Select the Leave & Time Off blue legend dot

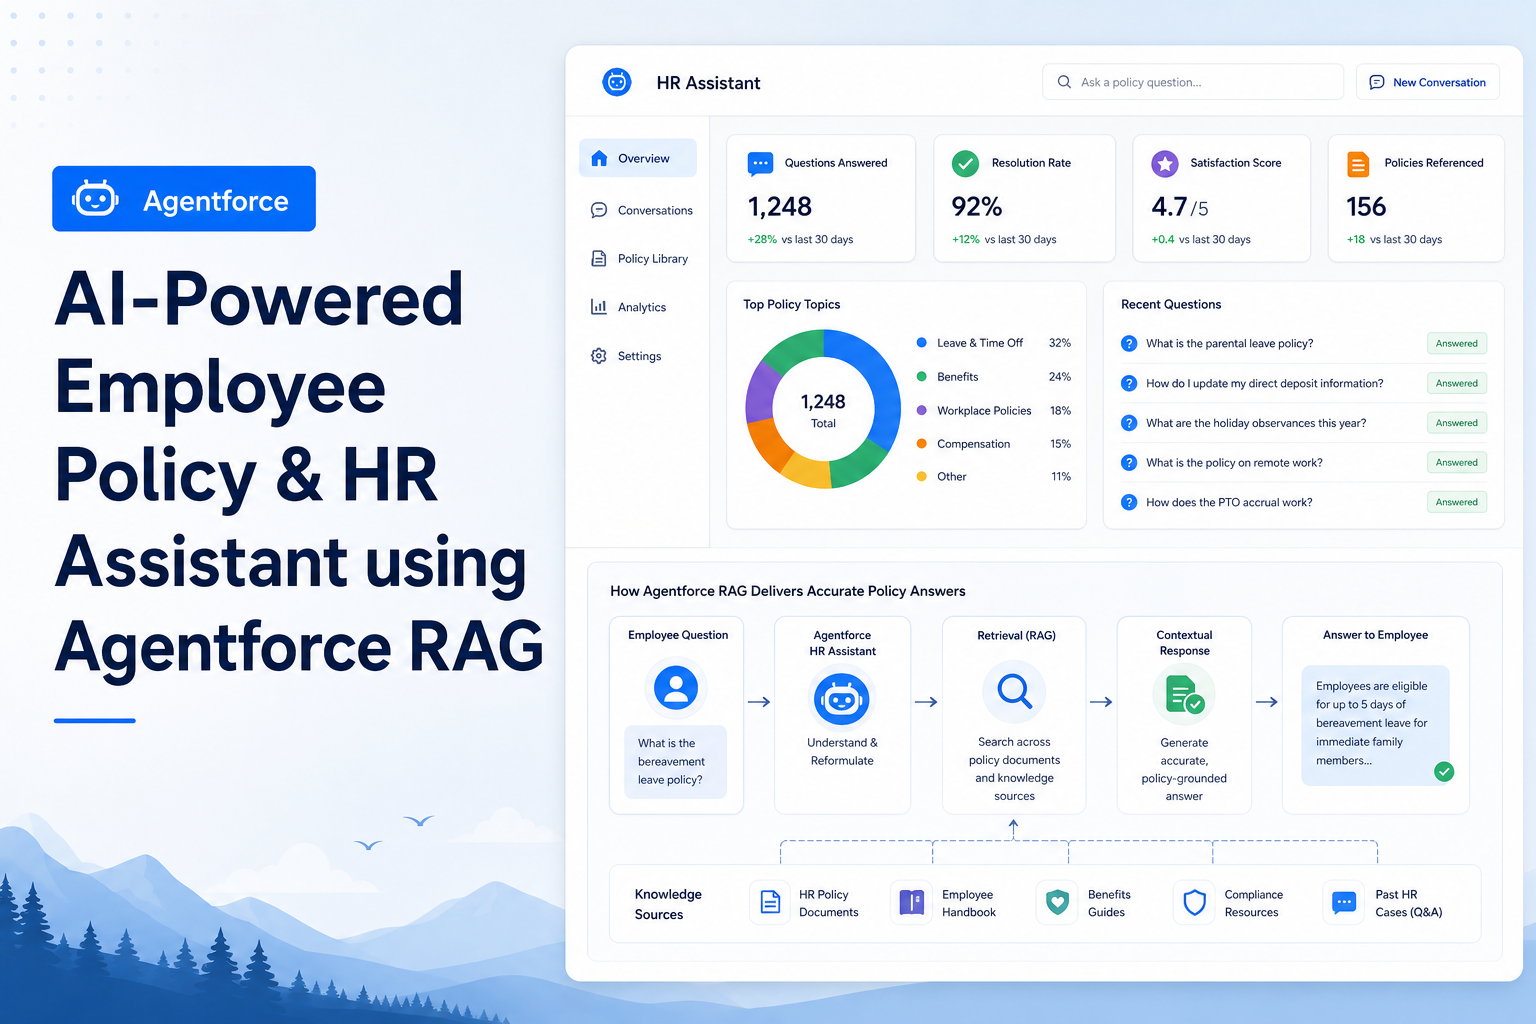tap(921, 343)
